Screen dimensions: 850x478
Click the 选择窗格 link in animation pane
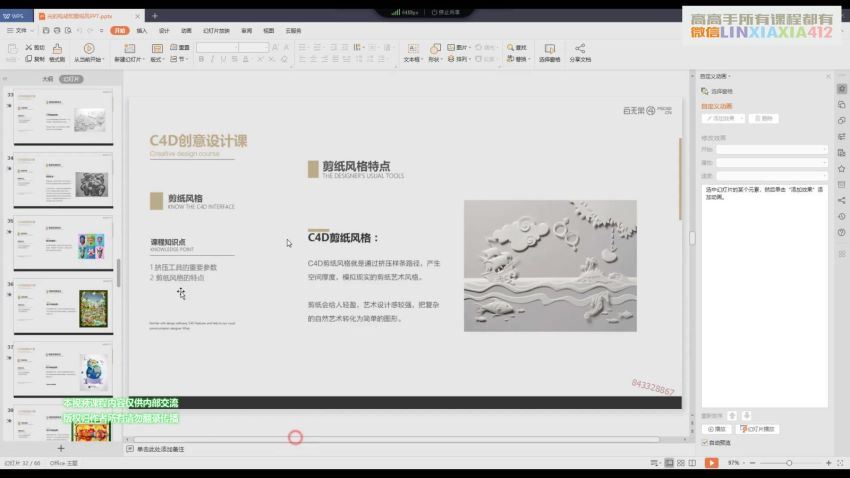click(x=717, y=91)
